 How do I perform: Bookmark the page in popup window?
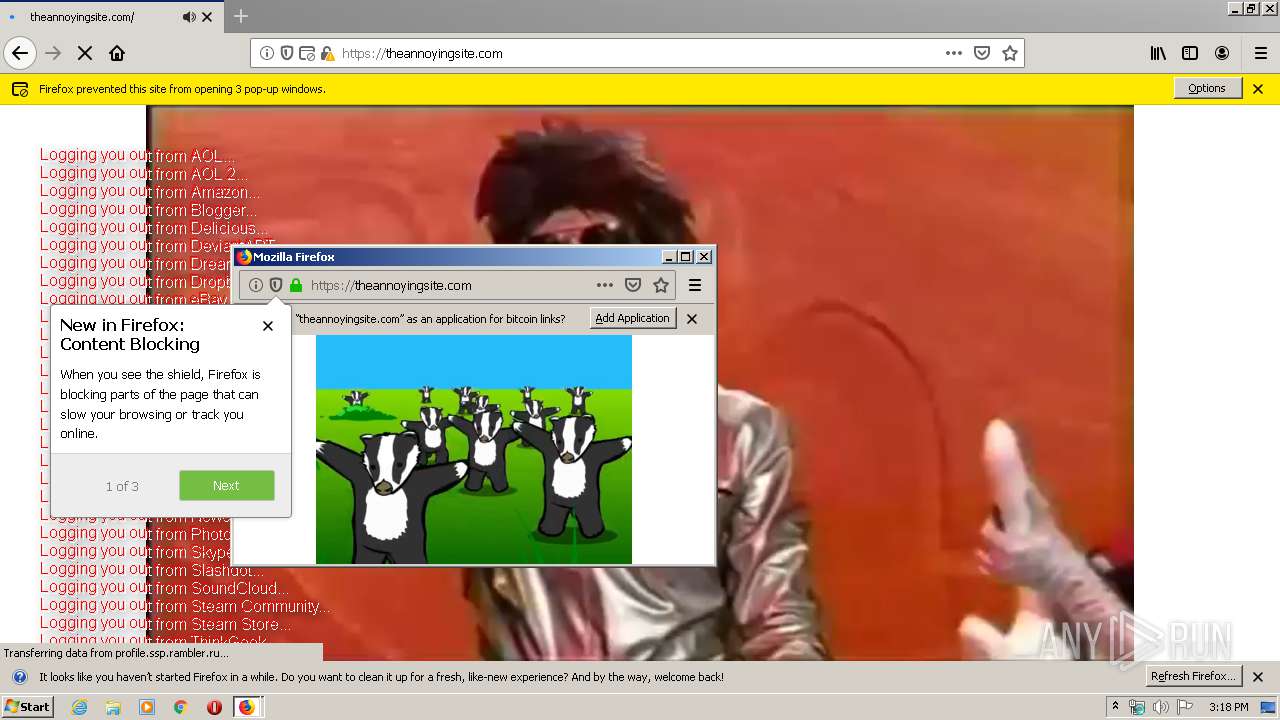661,285
